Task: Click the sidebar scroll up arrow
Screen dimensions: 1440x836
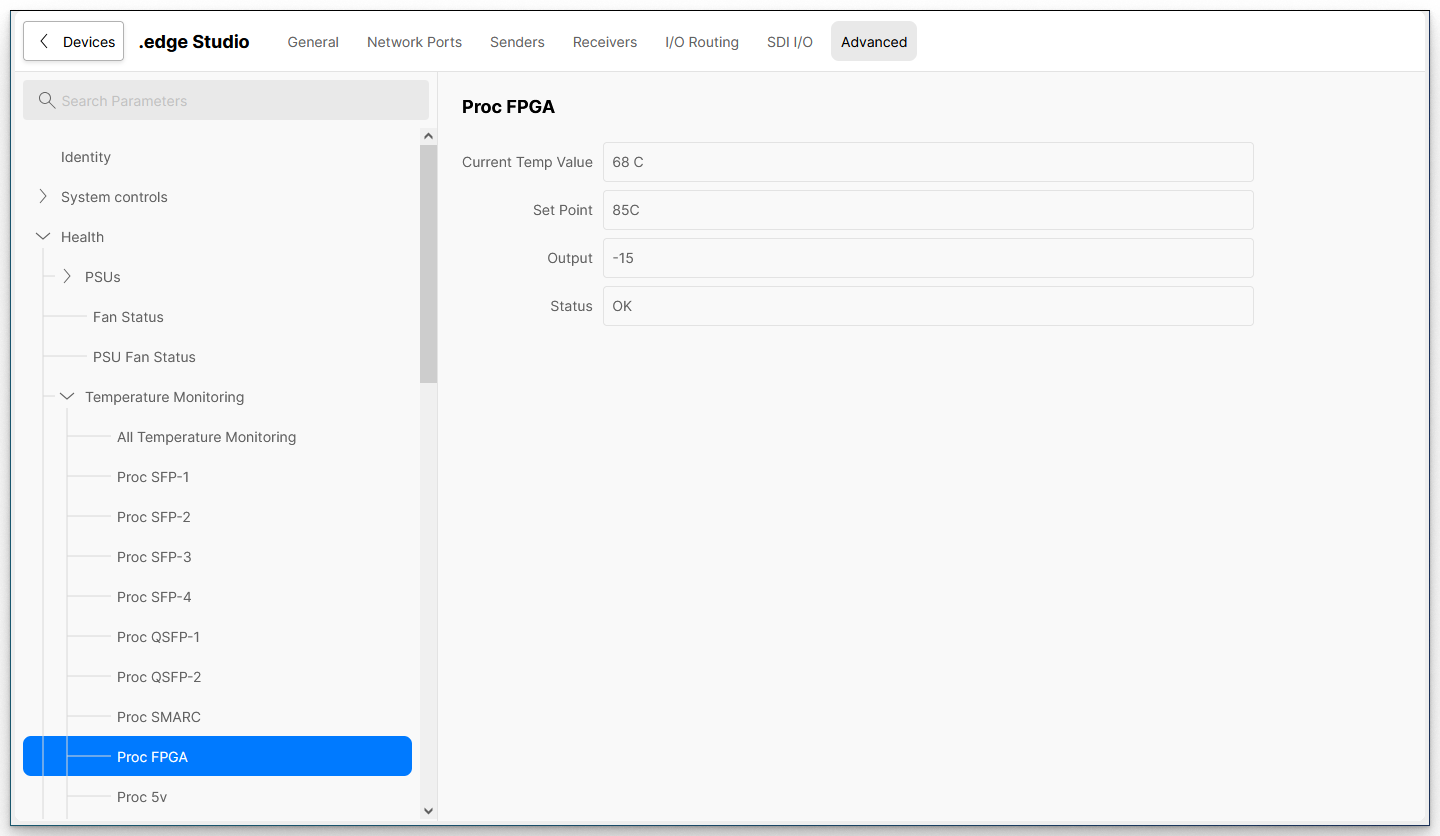Action: (428, 136)
